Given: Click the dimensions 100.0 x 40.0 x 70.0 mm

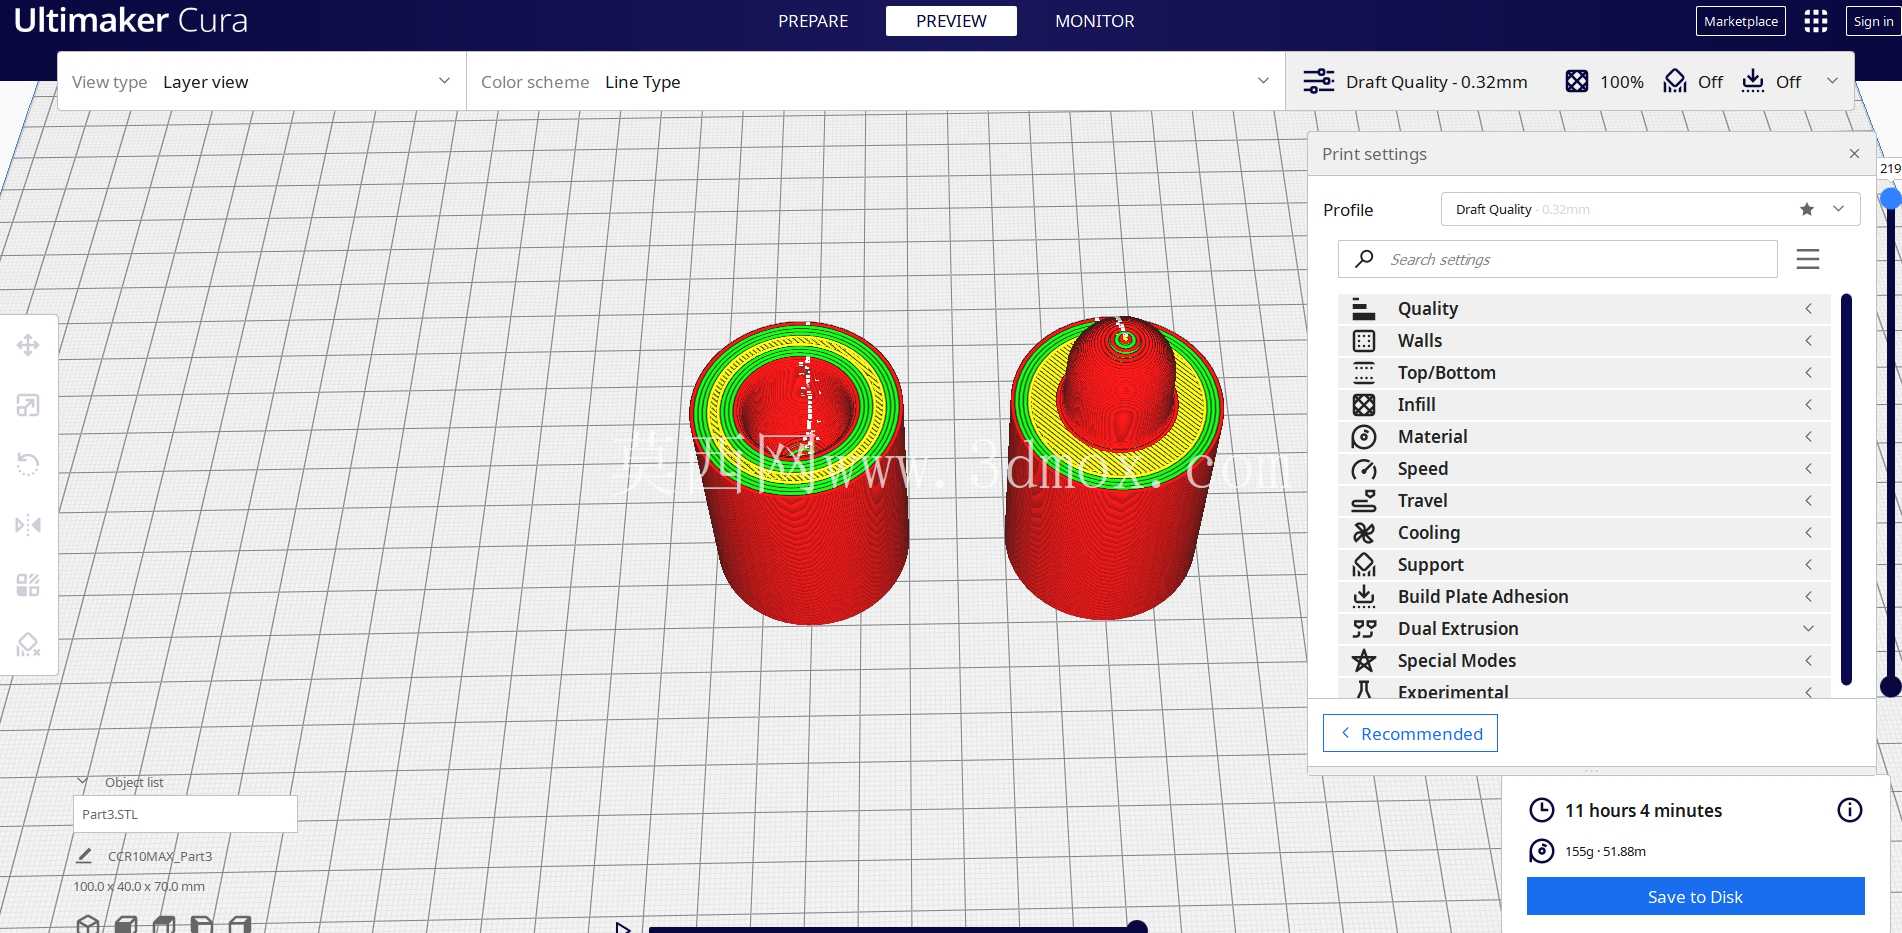Looking at the screenshot, I should pos(139,886).
